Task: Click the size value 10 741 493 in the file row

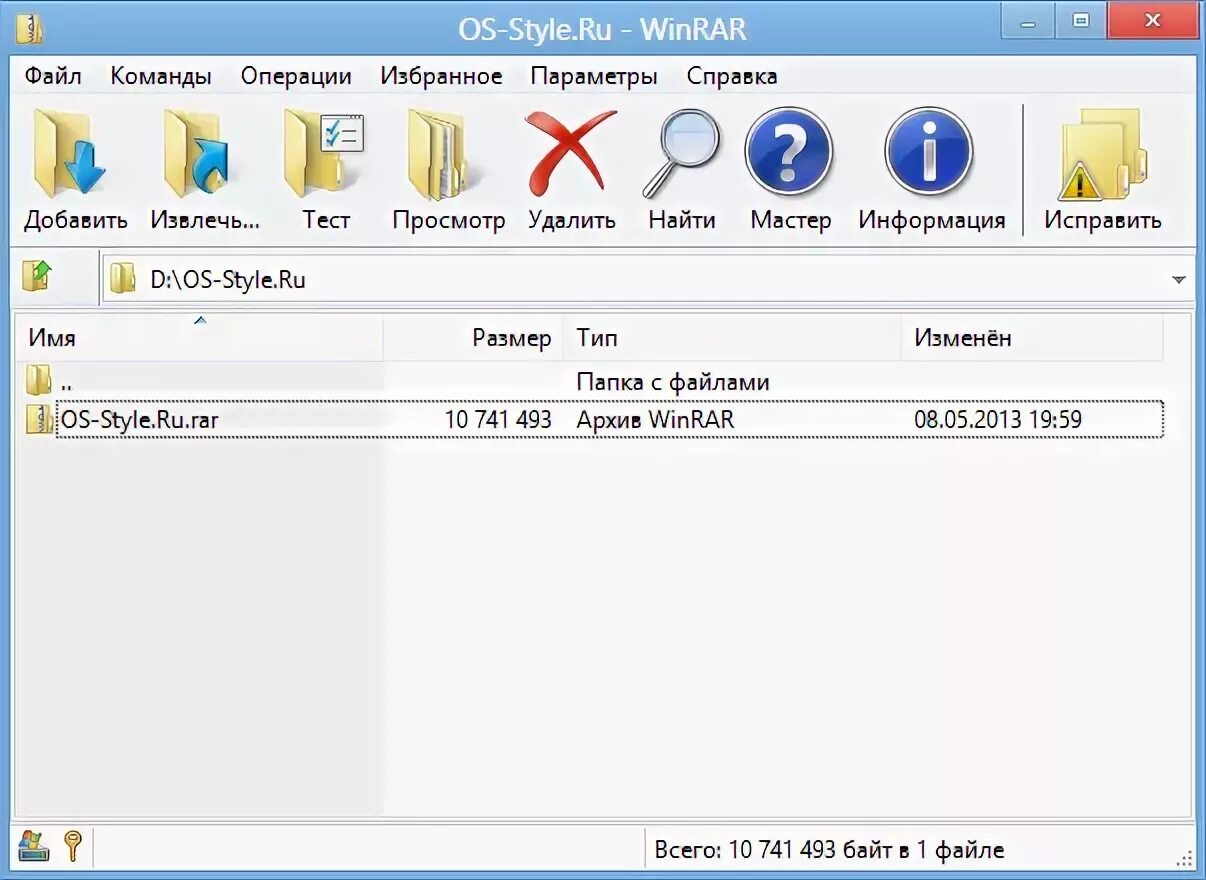Action: [x=498, y=420]
